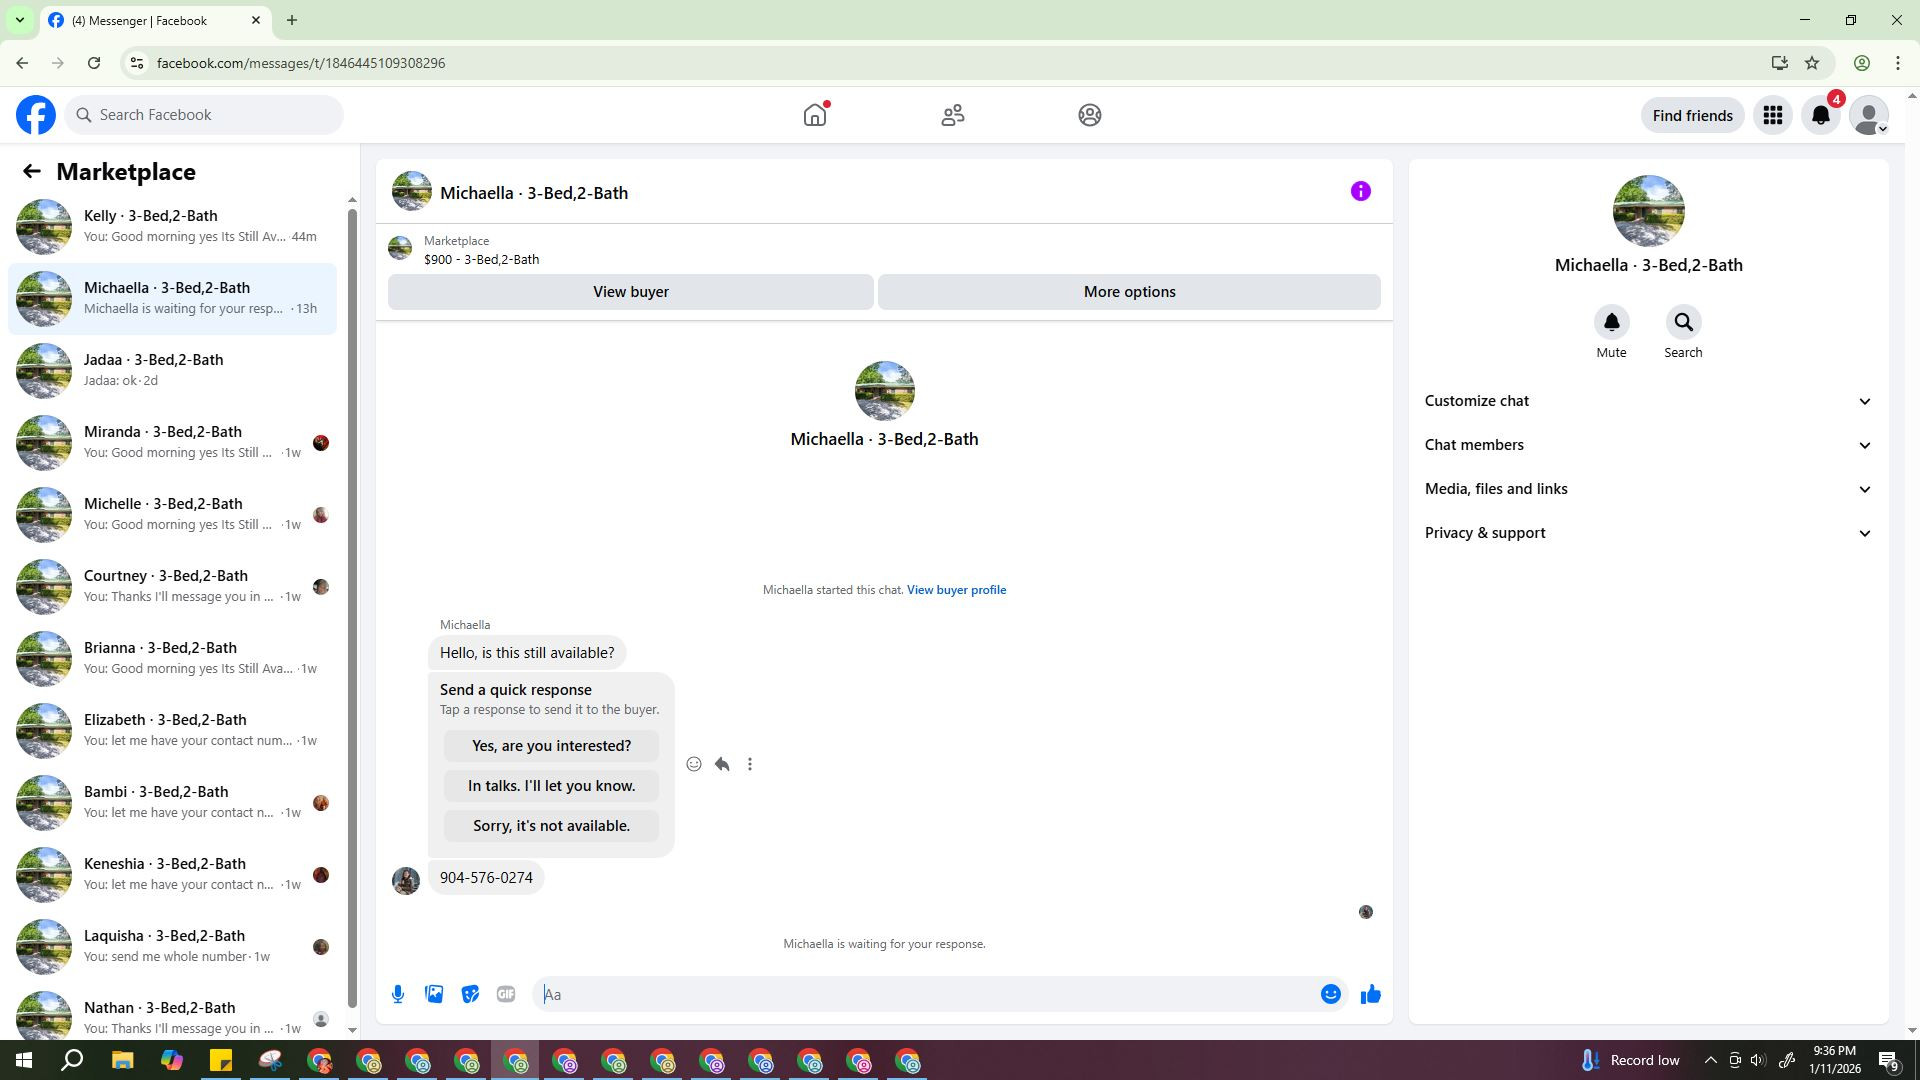
Task: Click Michaella's avatar beside the phone number
Action: pos(406,880)
